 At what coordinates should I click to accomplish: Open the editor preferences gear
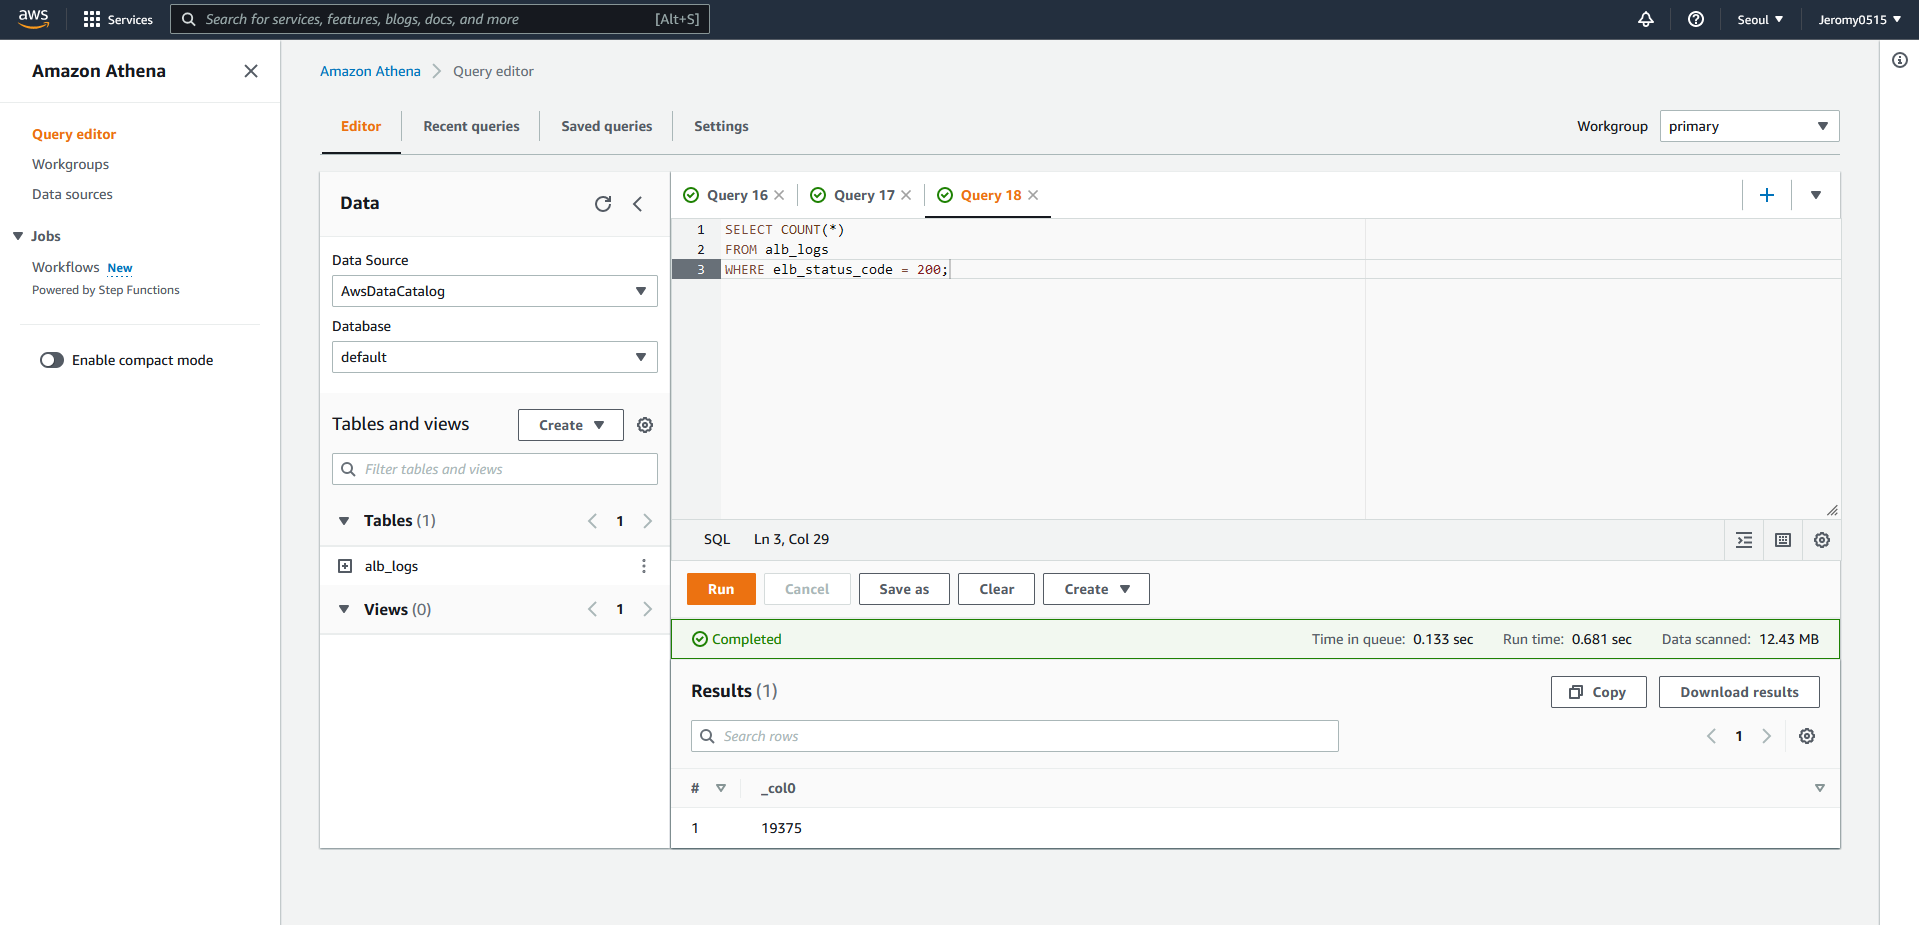(1822, 540)
